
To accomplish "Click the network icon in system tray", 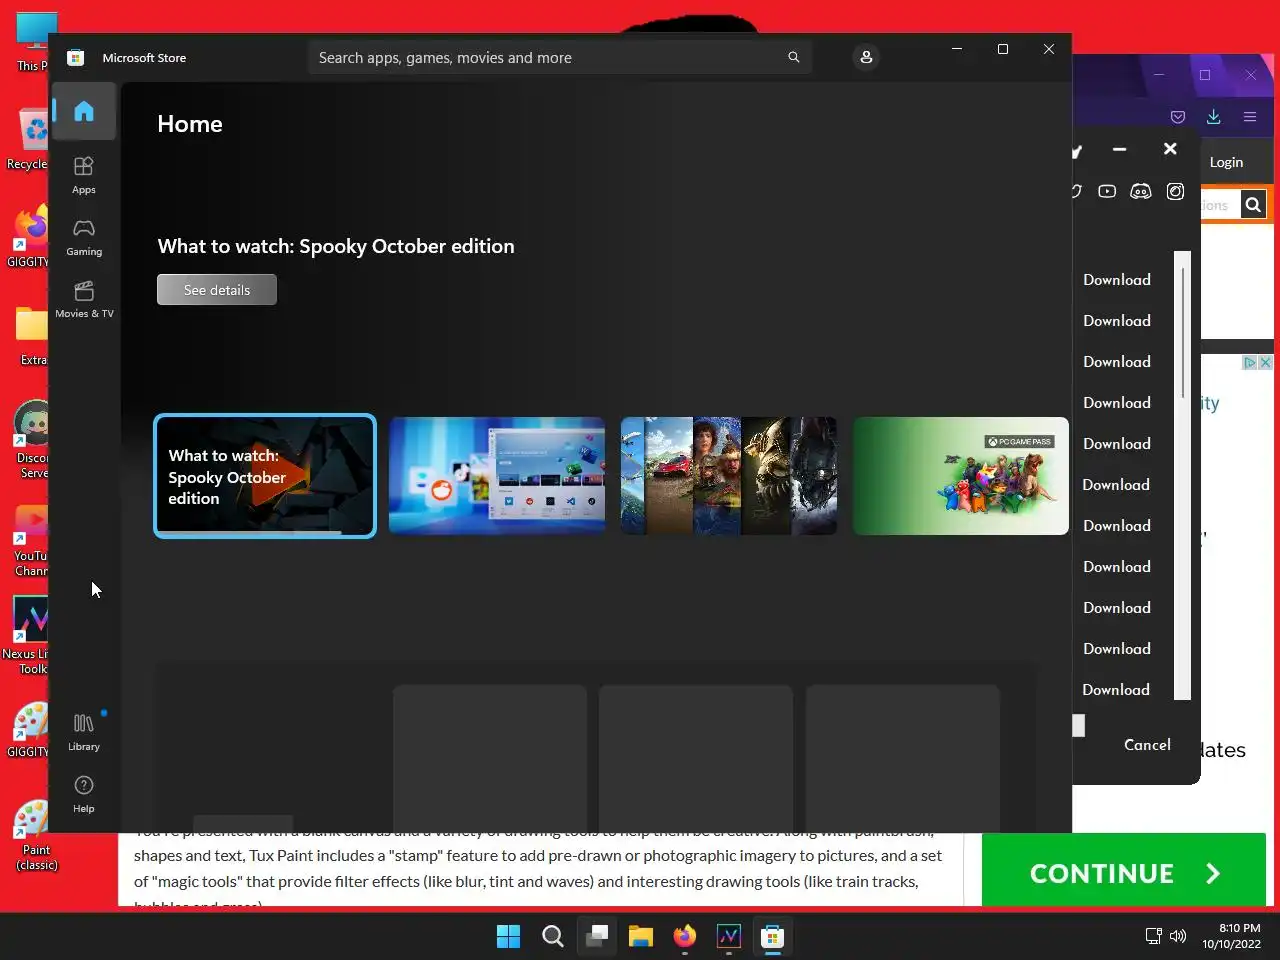I will click(1153, 937).
